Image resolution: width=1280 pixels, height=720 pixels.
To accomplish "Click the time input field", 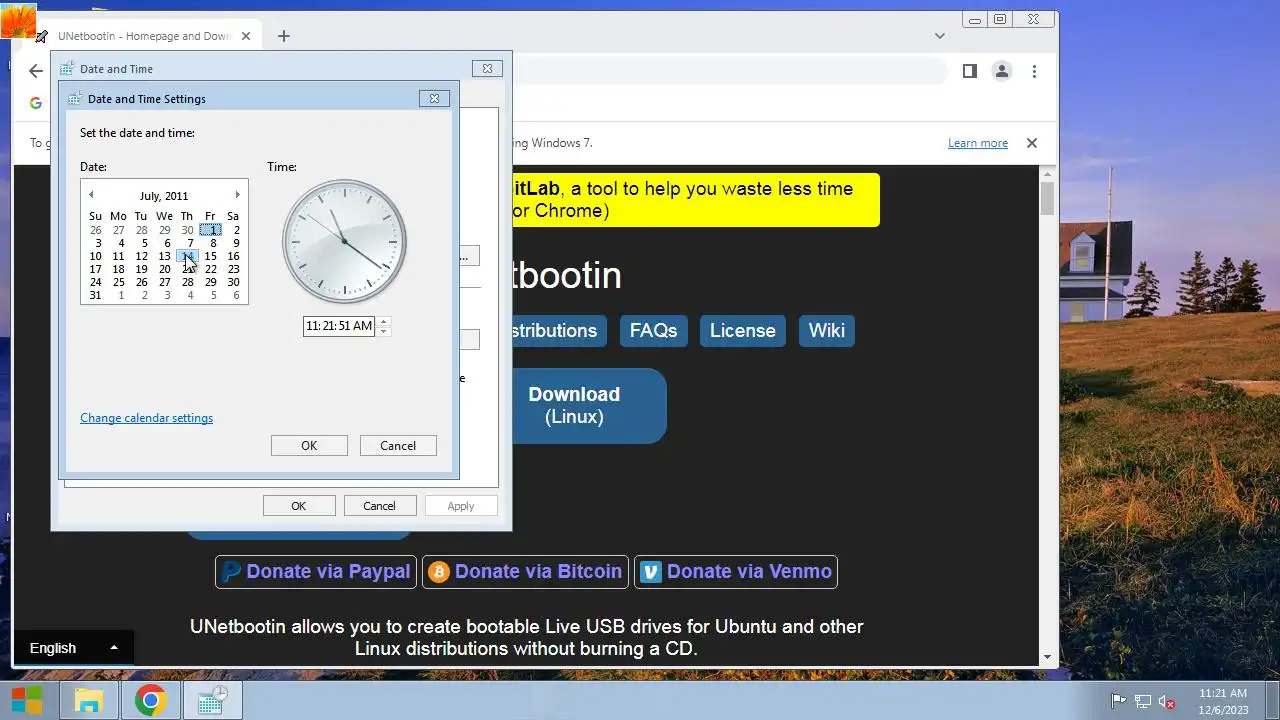I will [339, 326].
